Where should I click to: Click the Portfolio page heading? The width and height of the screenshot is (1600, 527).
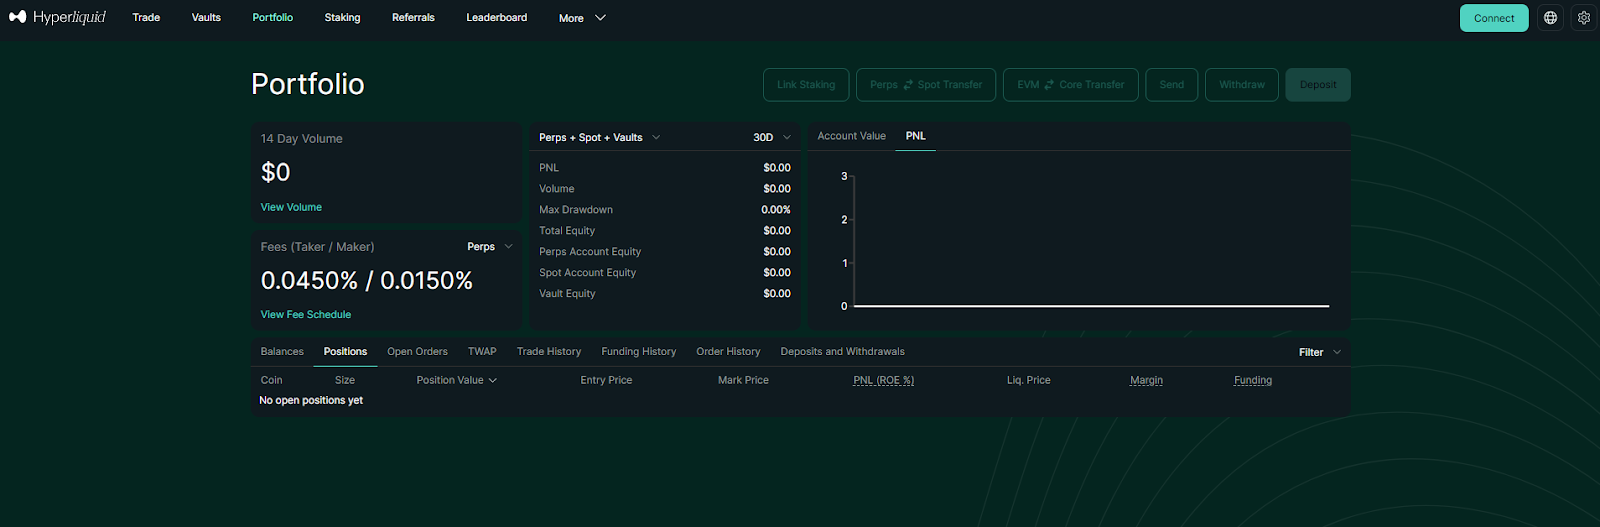click(308, 84)
